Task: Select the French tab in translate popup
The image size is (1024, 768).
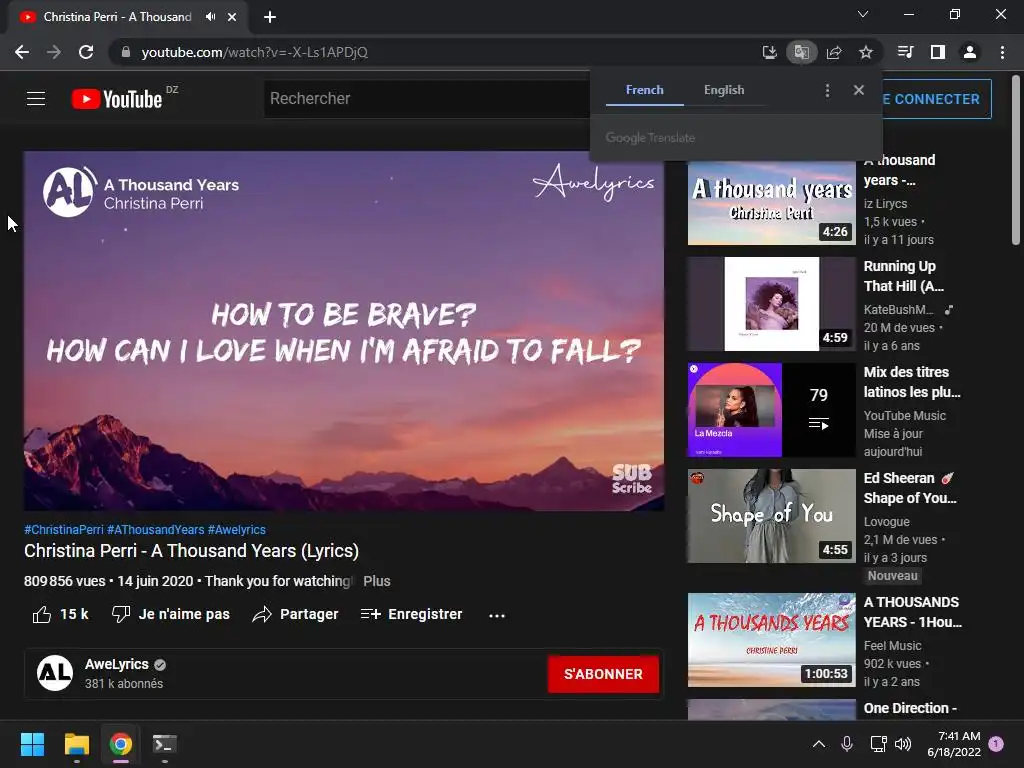Action: pos(645,90)
